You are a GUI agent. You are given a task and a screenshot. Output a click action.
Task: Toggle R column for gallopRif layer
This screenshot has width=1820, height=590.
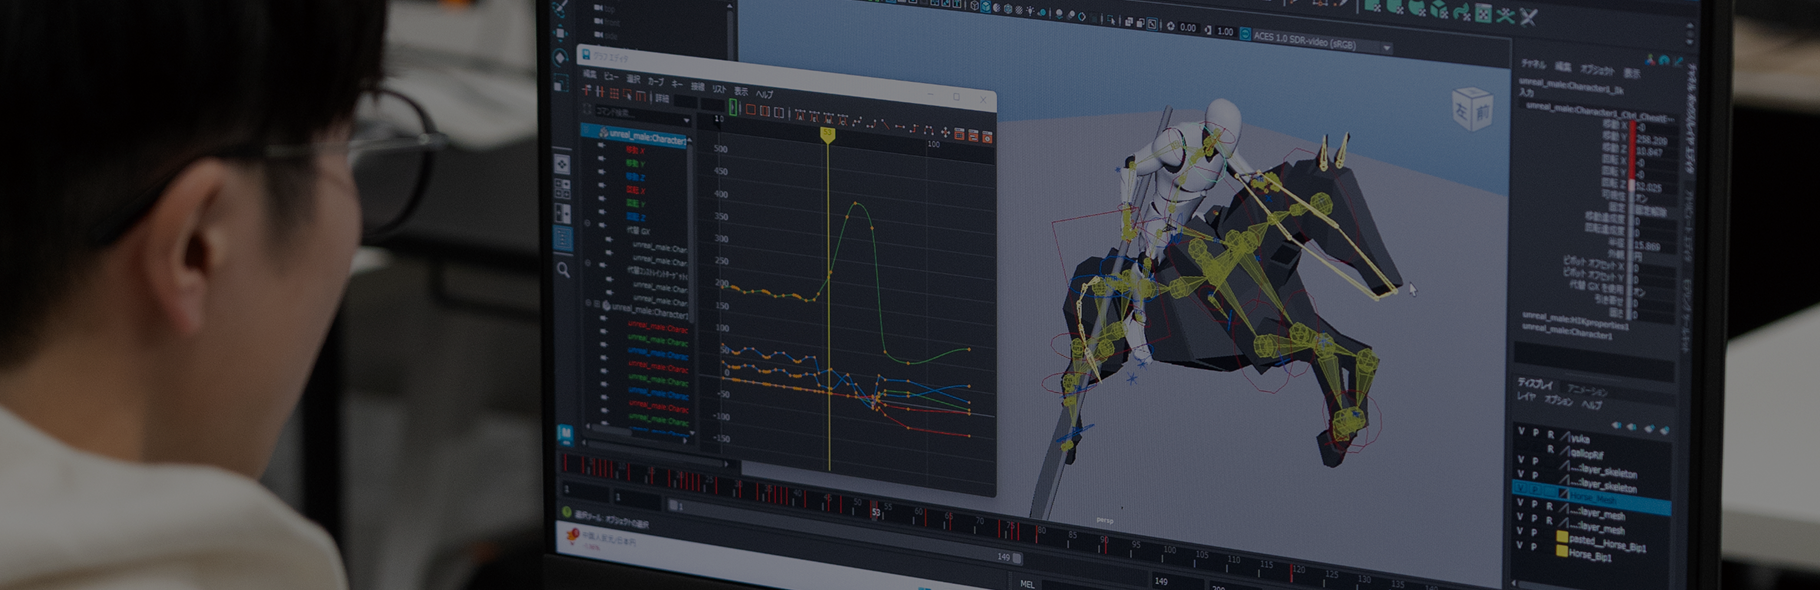point(1551,449)
